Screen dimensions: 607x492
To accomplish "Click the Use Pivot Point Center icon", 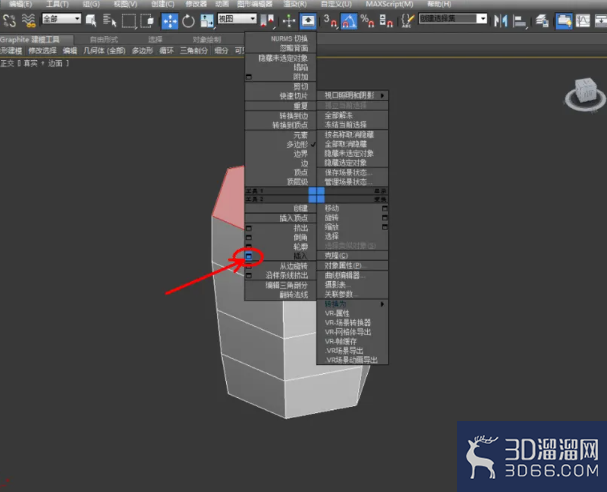I will (267, 21).
